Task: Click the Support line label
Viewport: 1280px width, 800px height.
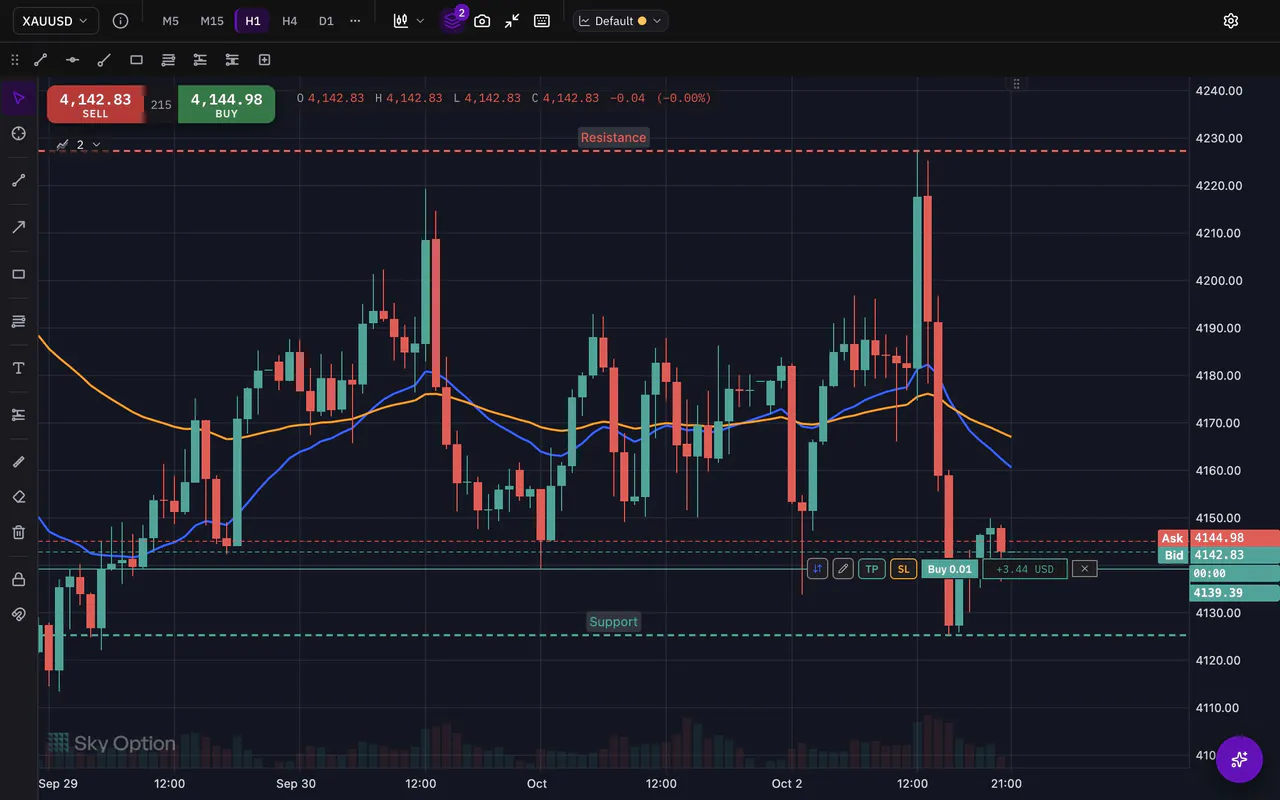Action: [x=613, y=622]
